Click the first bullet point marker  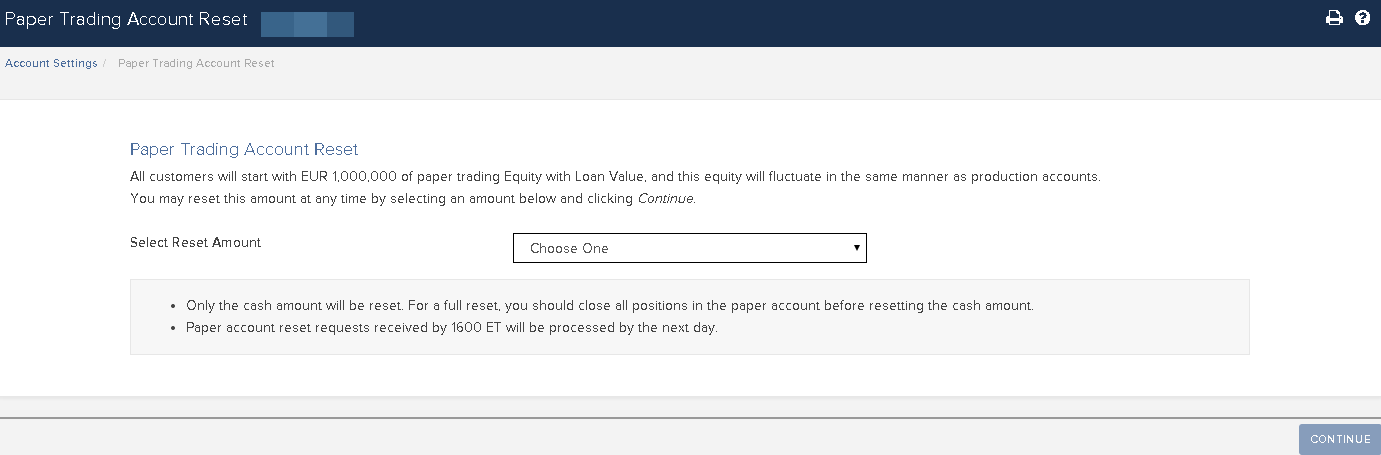pyautogui.click(x=174, y=306)
